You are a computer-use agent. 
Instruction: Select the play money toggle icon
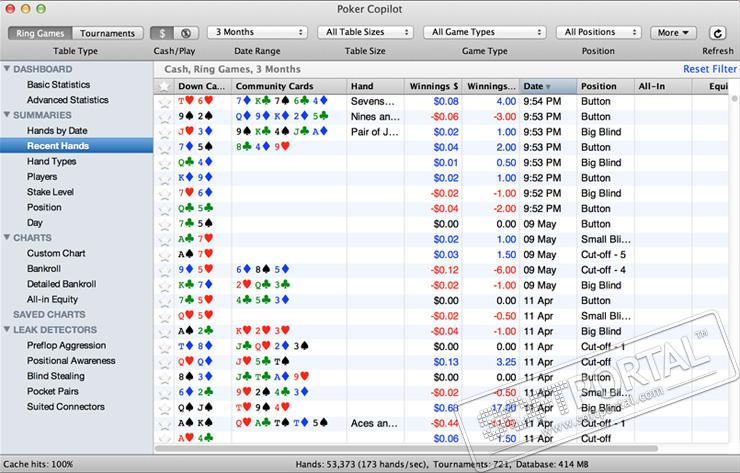pyautogui.click(x=186, y=33)
